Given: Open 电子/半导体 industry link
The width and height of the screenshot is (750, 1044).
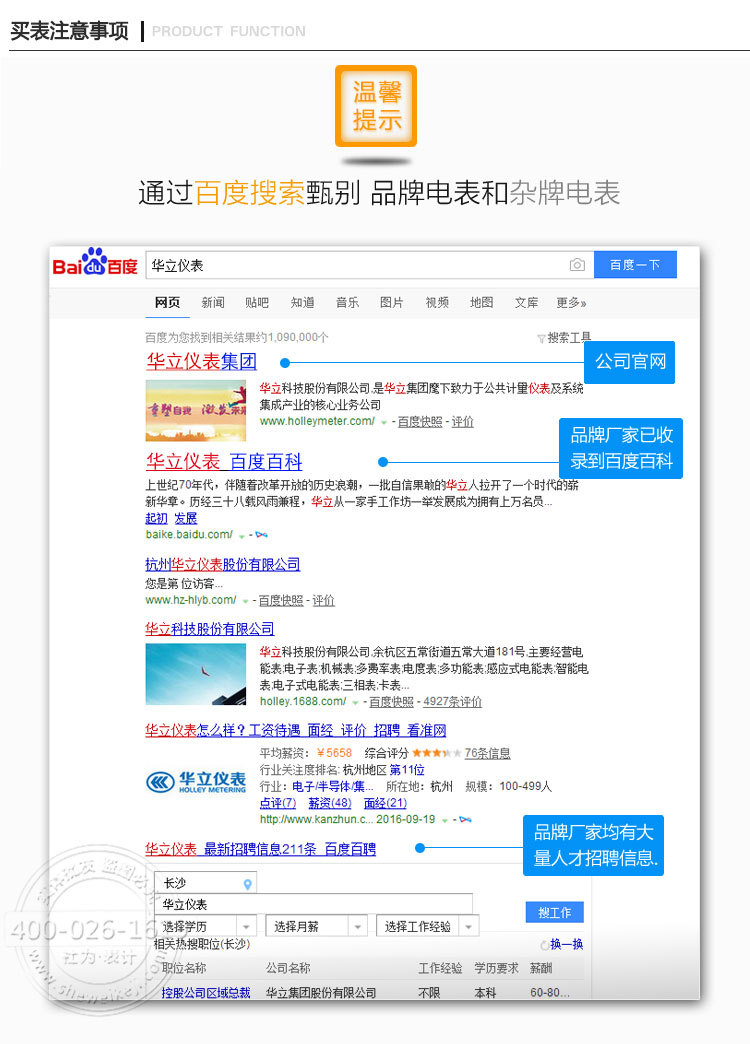Looking at the screenshot, I should (332, 786).
